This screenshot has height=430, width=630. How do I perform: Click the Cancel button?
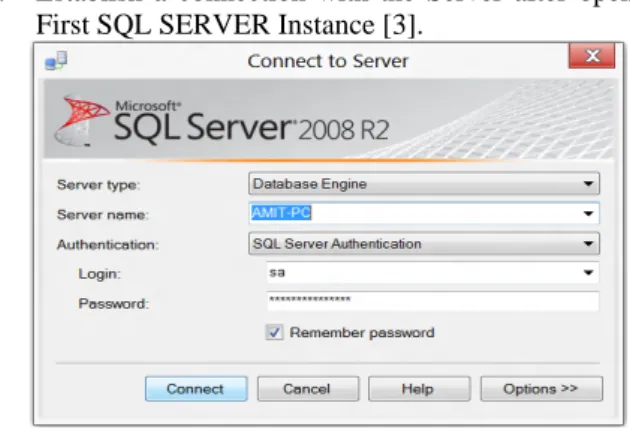point(308,389)
